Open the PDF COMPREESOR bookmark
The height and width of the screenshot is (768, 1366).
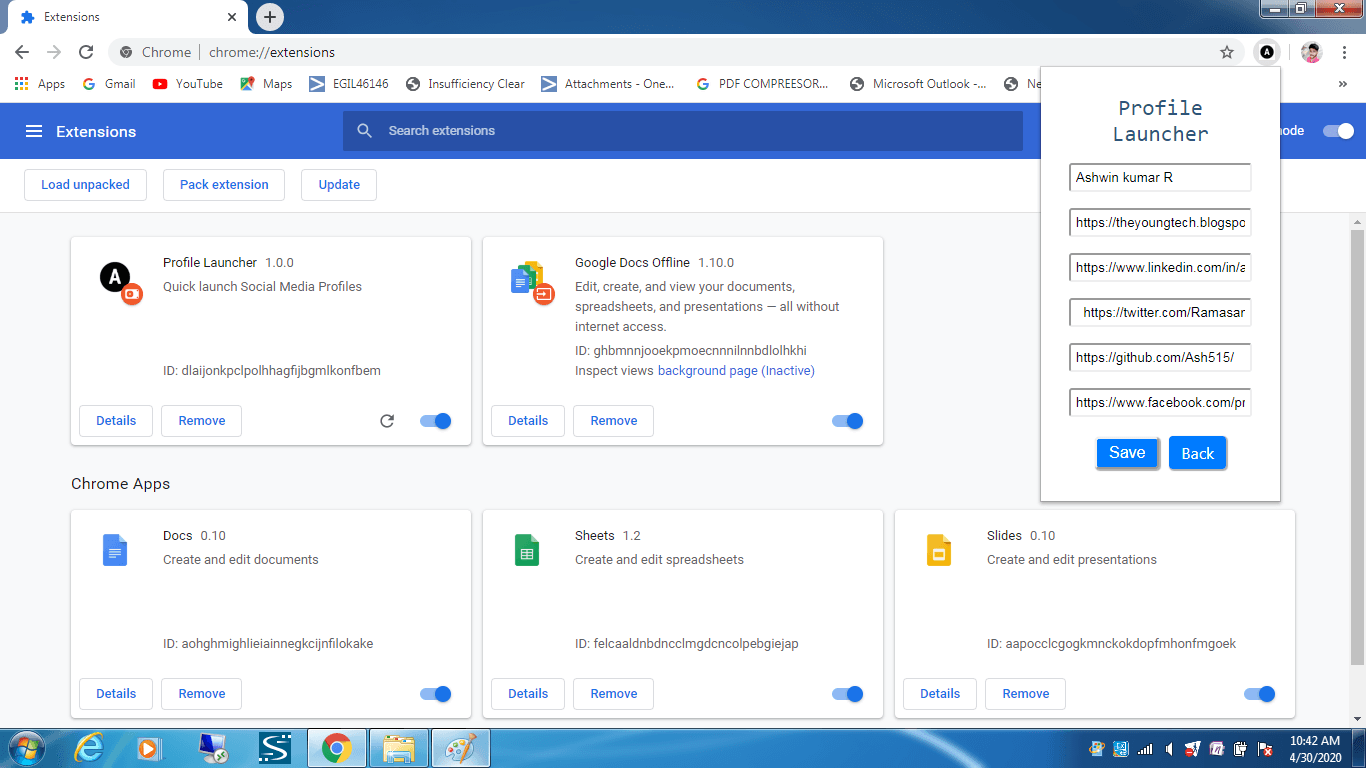tap(763, 84)
